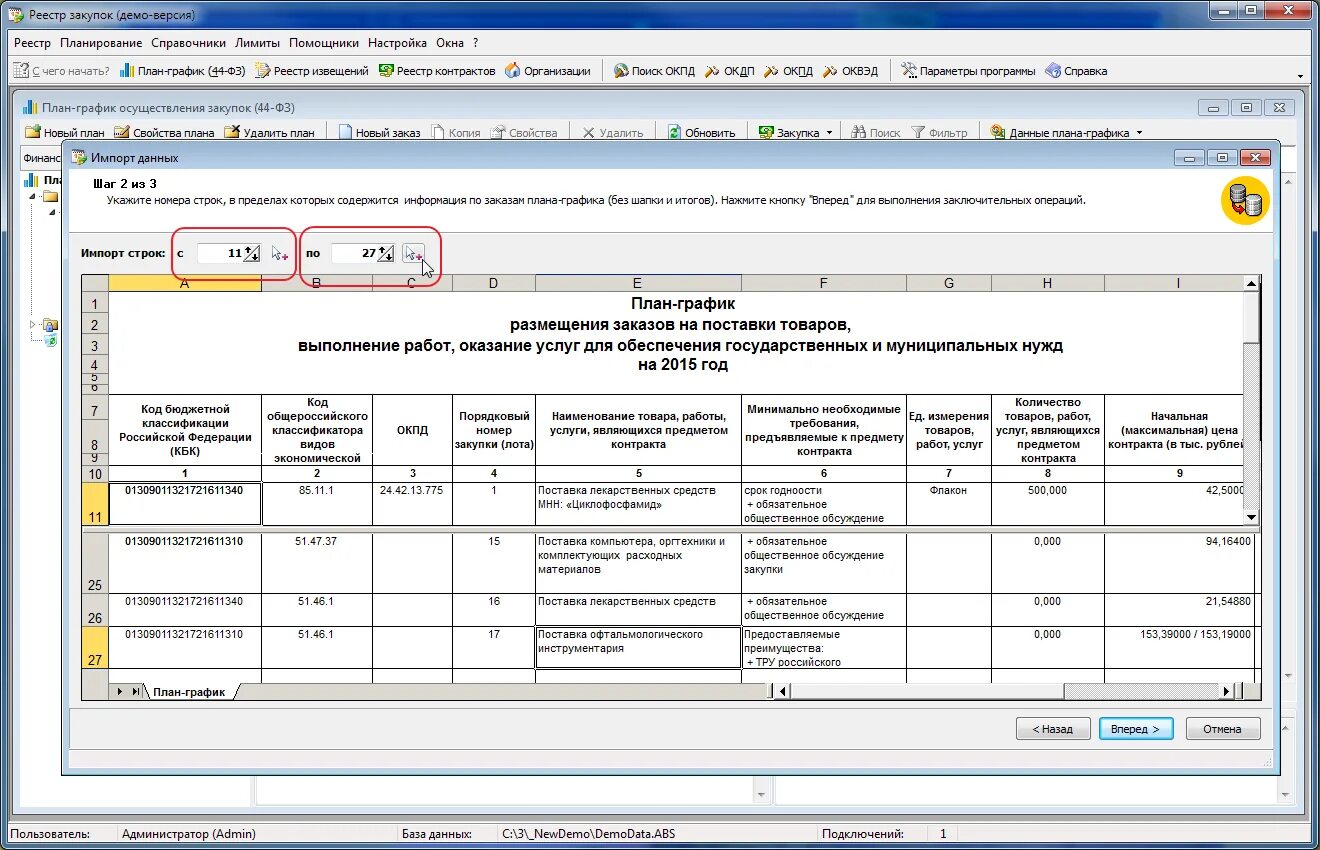This screenshot has height=850, width=1320.
Task: Click cell 'Поставка компьютера, оргтехники'
Action: click(638, 563)
